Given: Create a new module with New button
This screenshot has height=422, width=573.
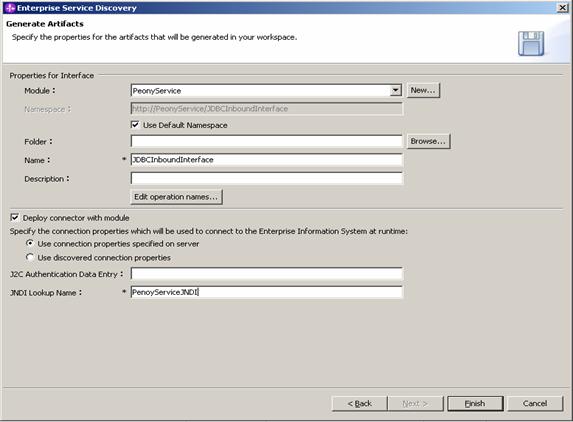Looking at the screenshot, I should (x=423, y=90).
